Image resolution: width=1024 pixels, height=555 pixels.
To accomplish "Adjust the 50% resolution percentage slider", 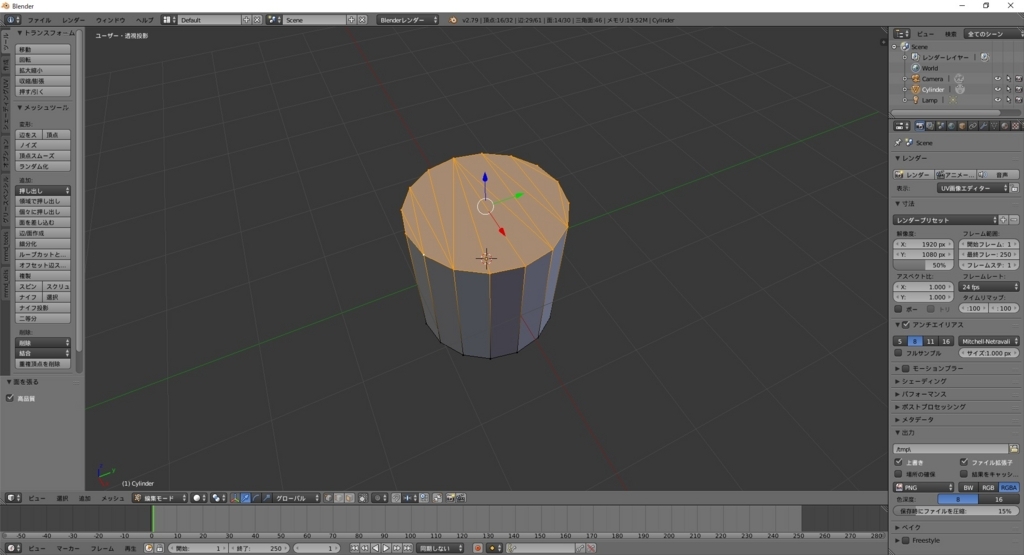I will click(x=923, y=265).
